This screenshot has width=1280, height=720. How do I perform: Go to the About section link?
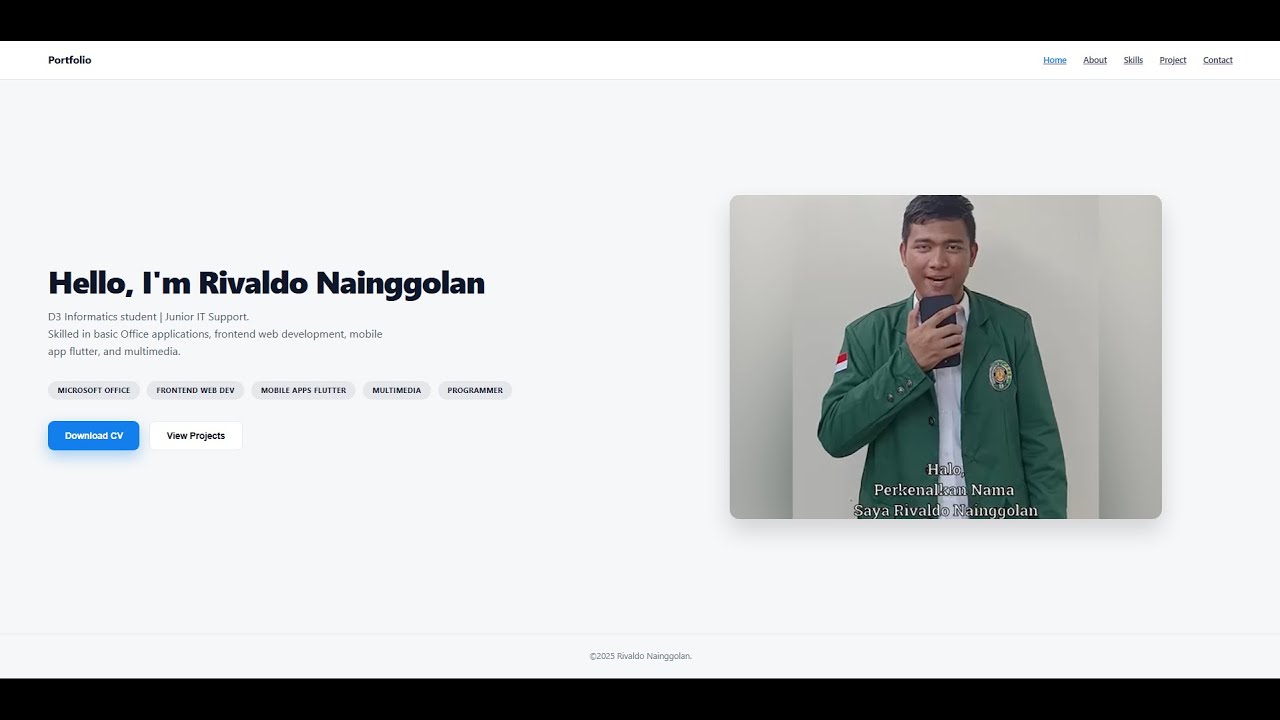point(1095,60)
